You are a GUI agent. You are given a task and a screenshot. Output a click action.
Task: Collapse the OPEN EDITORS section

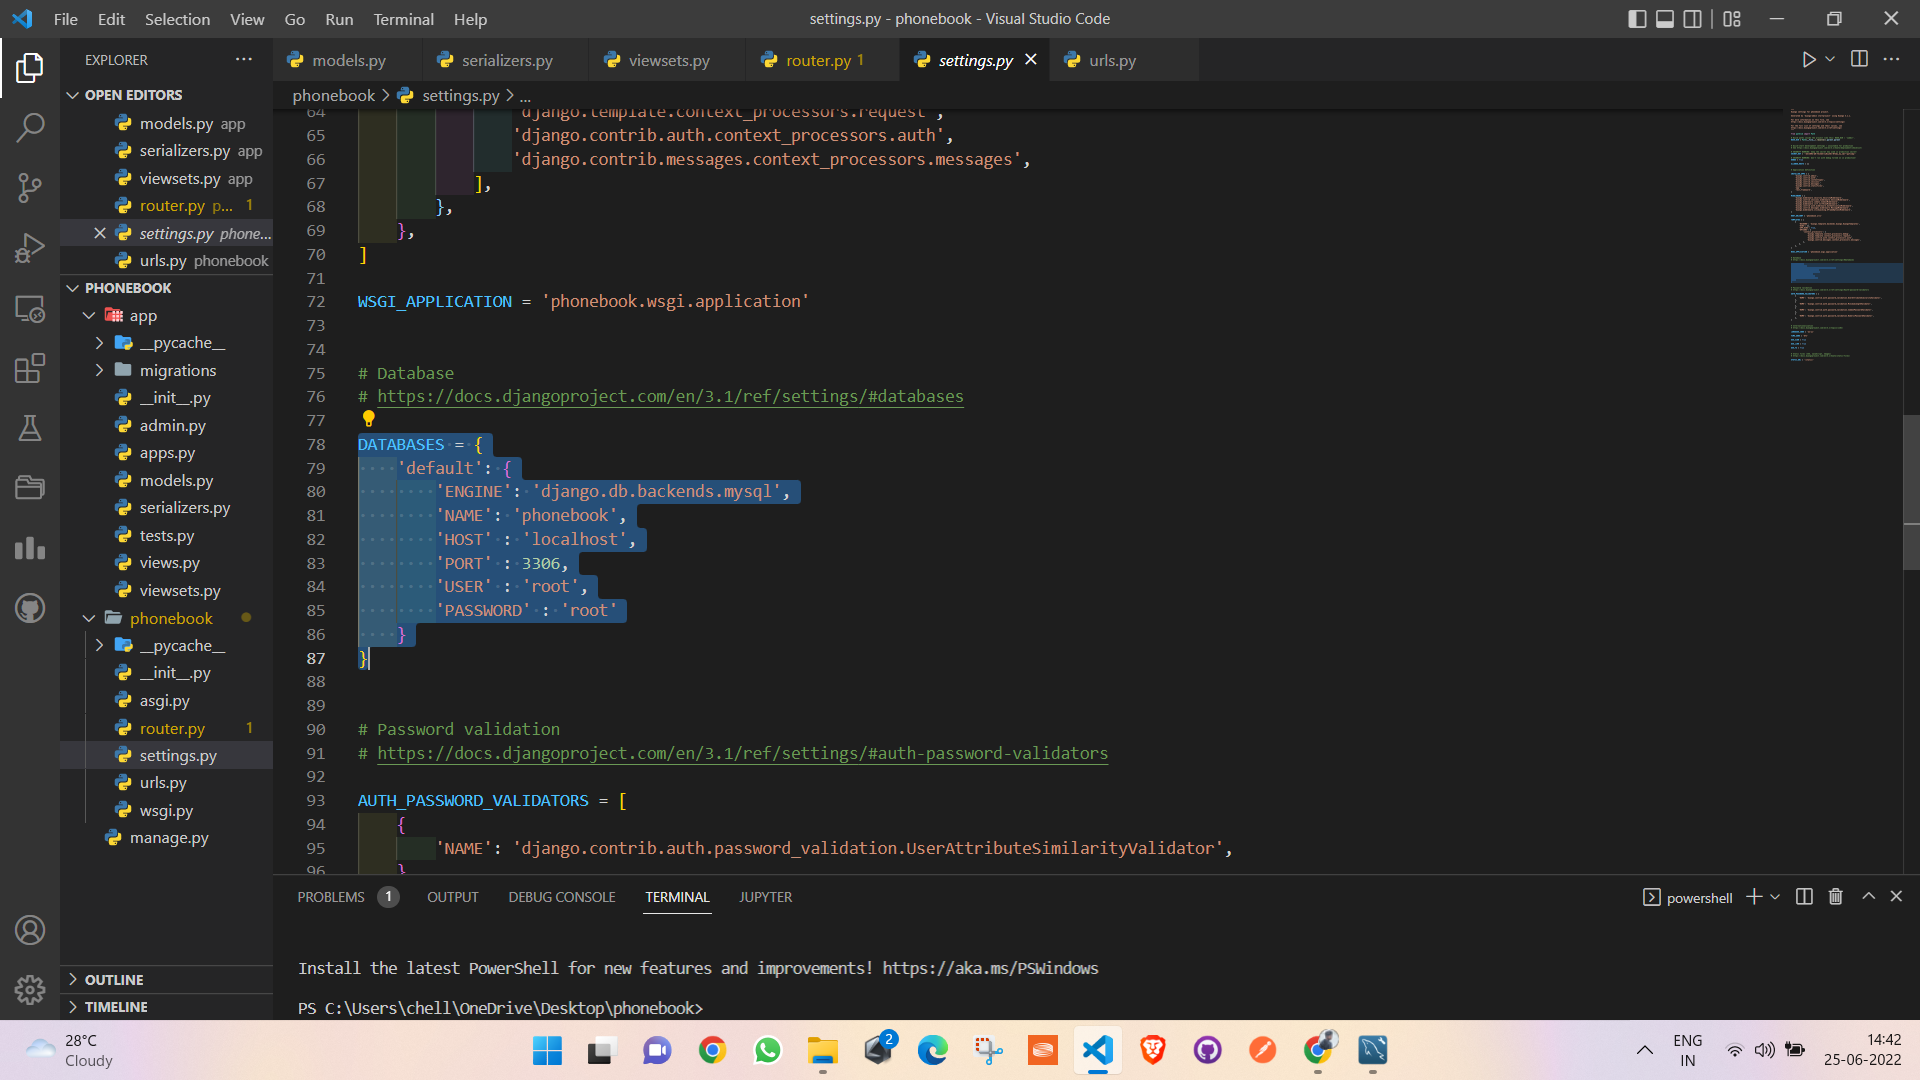tap(72, 95)
